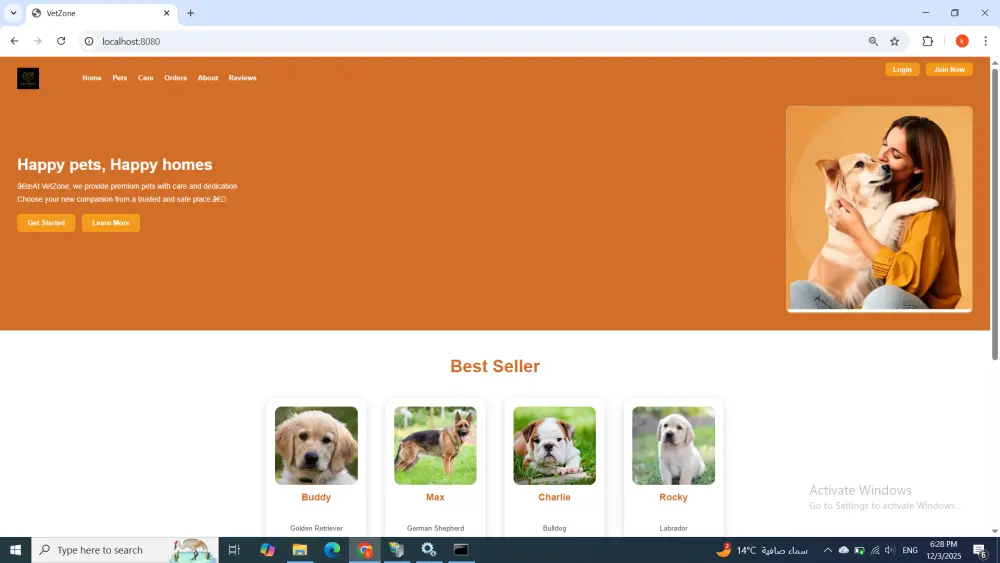This screenshot has width=1000, height=563.
Task: Click the Golden Retriever breed label
Action: pyautogui.click(x=316, y=528)
